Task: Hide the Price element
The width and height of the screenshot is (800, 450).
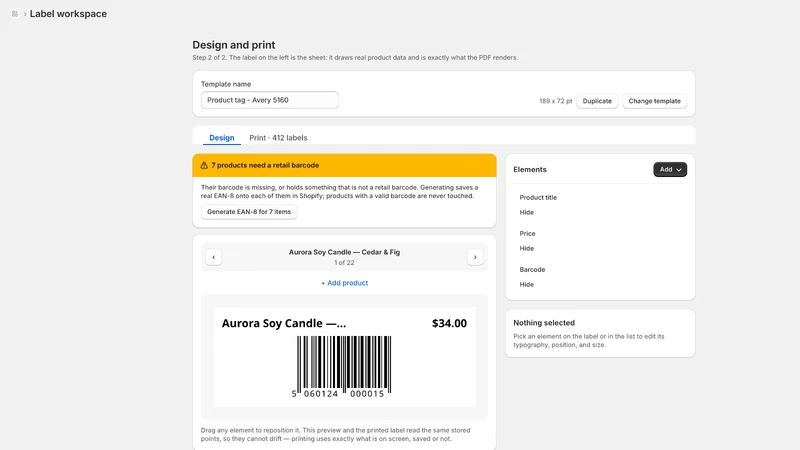Action: pos(527,248)
